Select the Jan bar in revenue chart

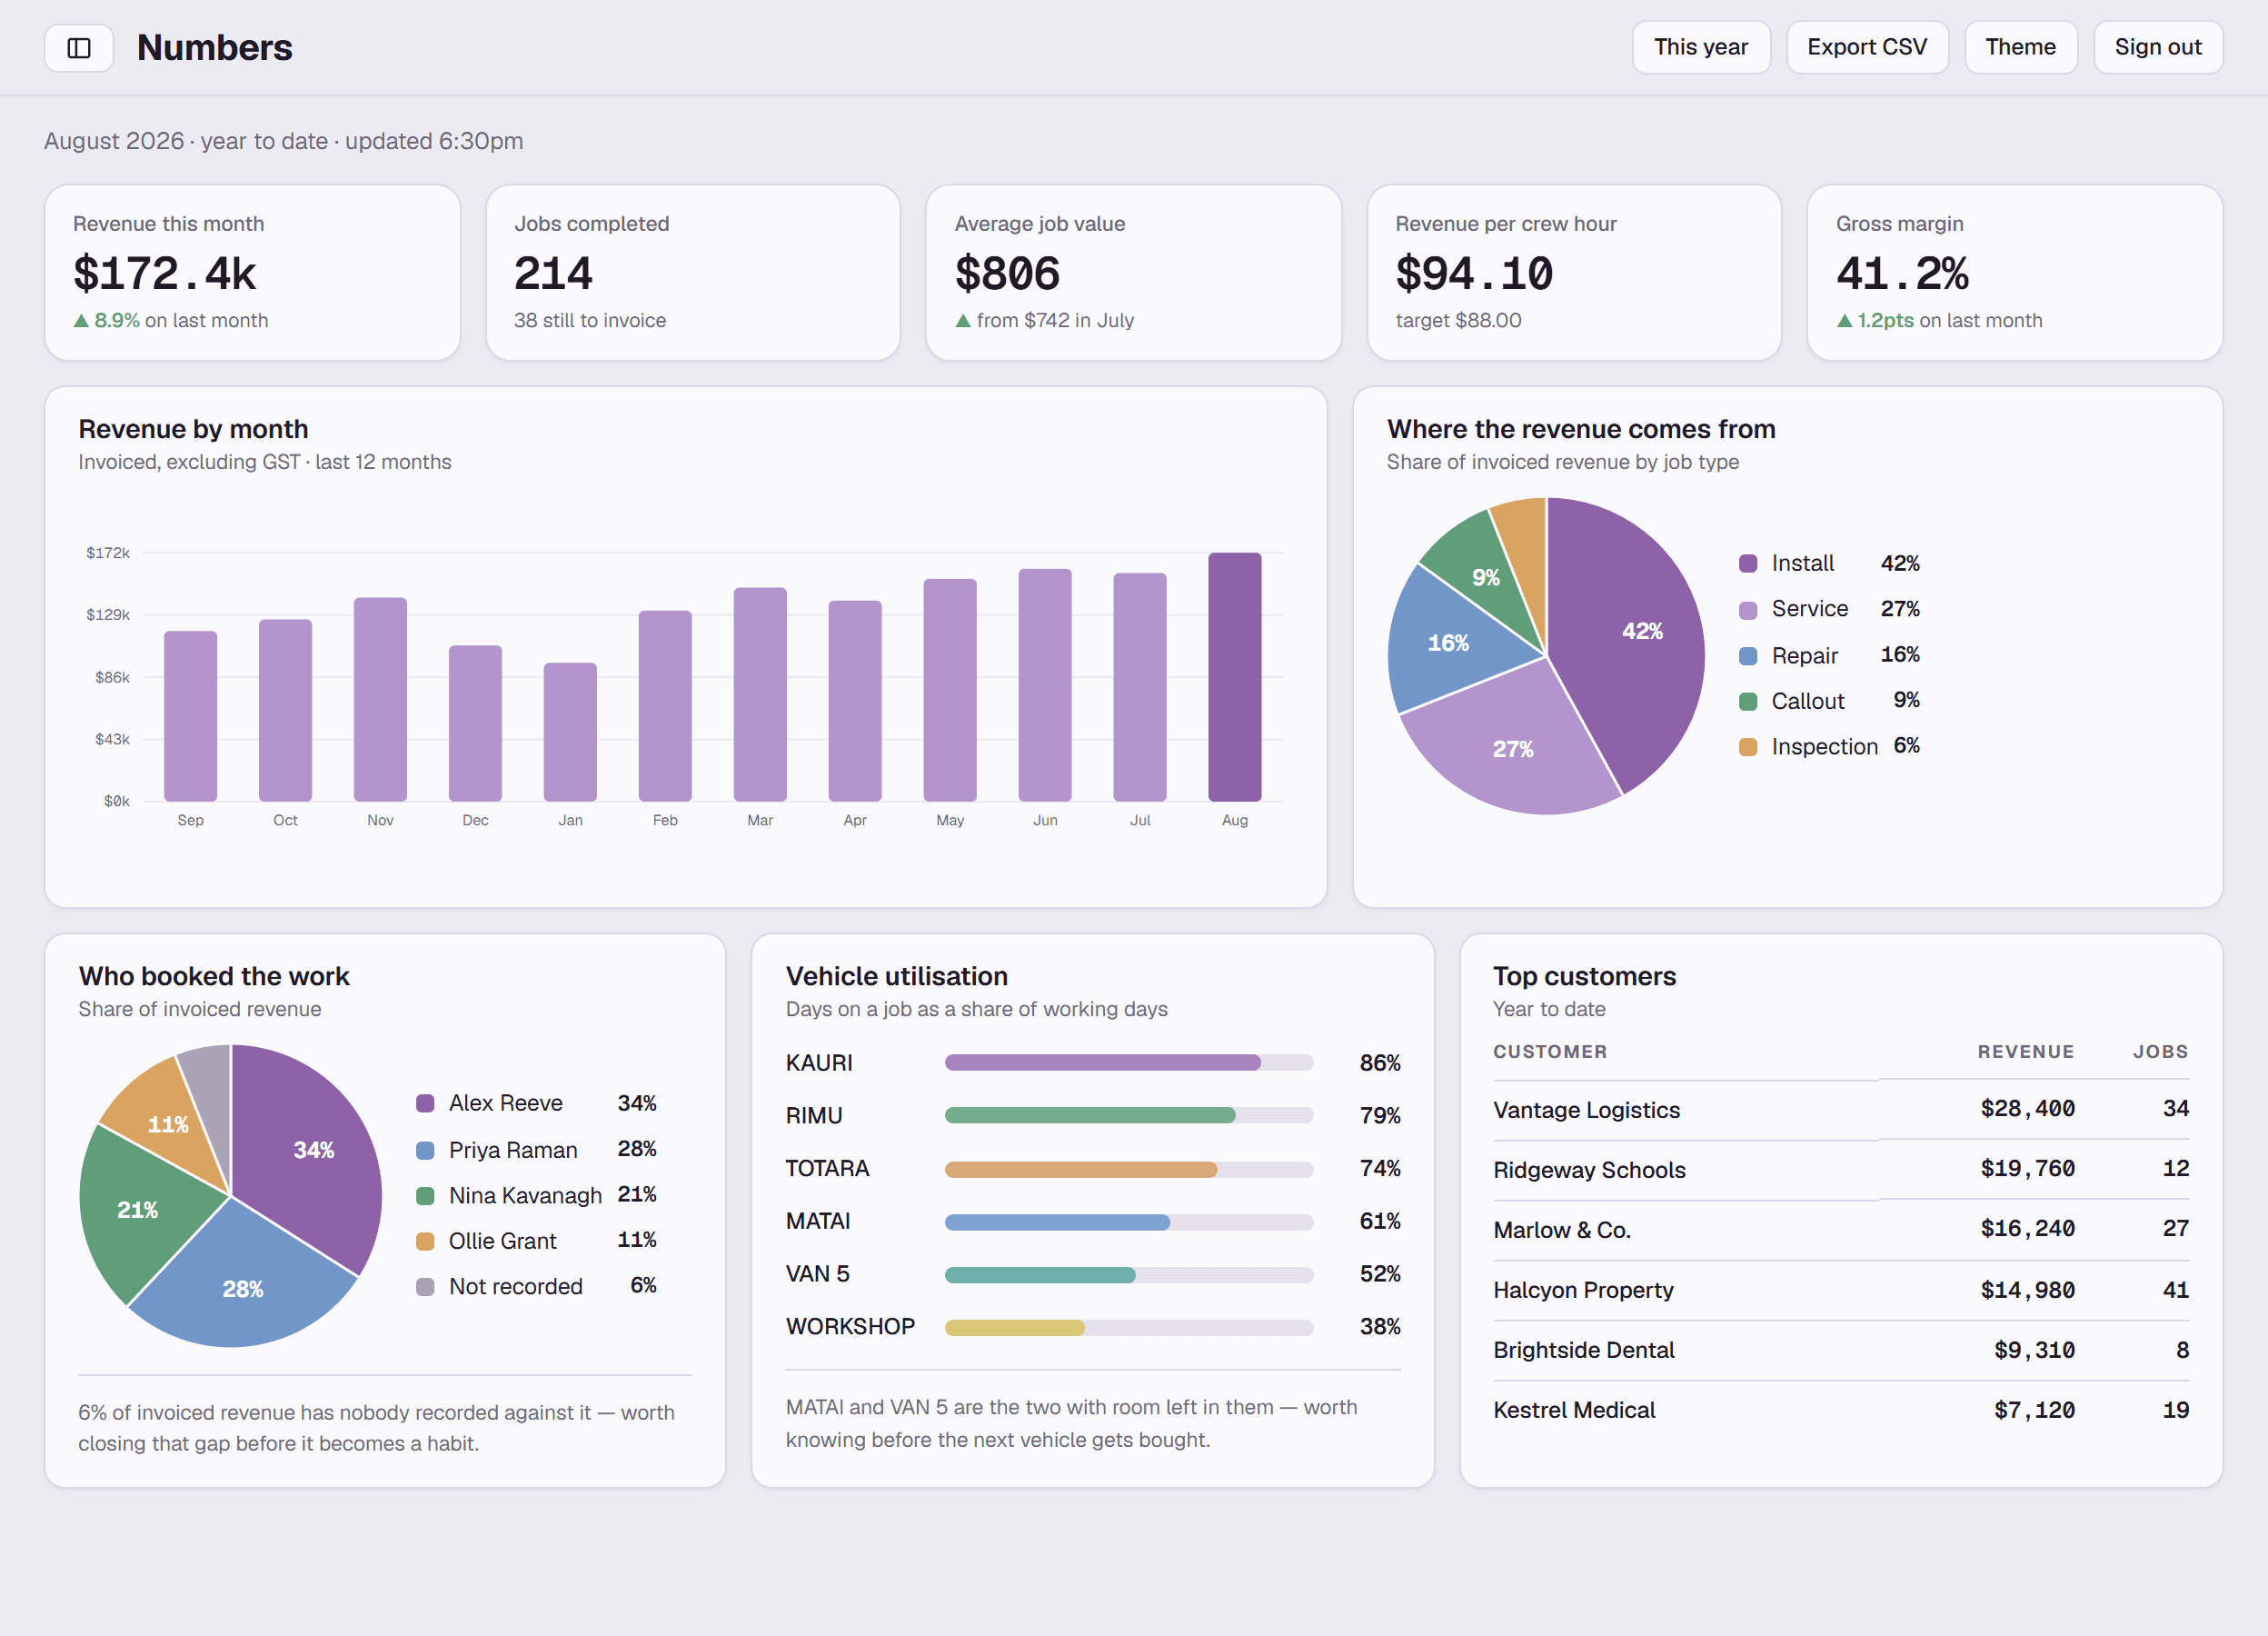570,732
